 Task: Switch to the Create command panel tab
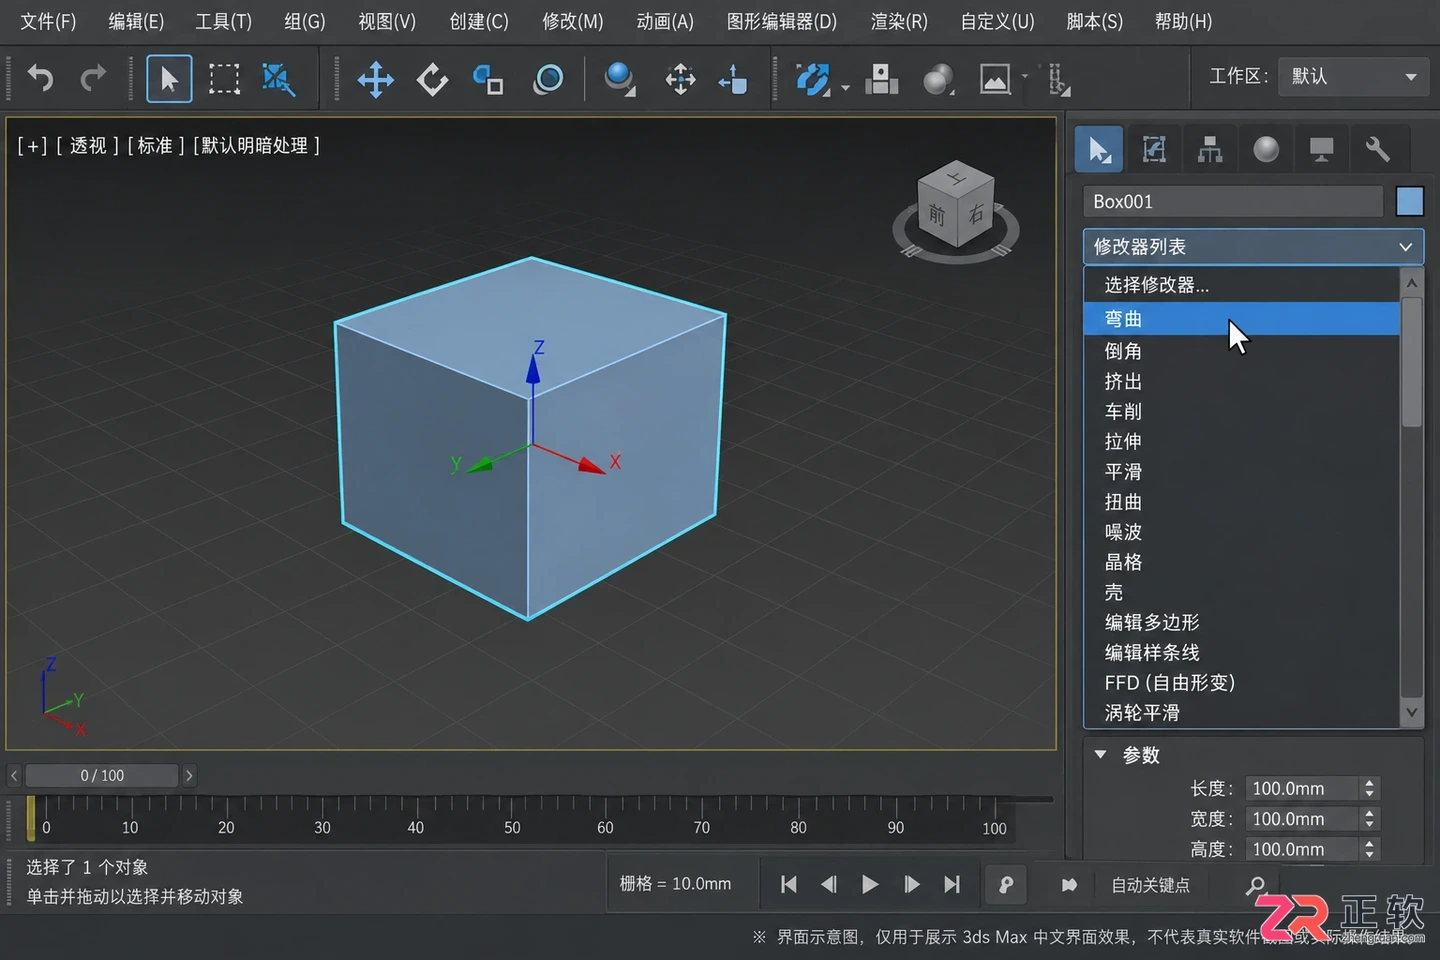point(1099,150)
